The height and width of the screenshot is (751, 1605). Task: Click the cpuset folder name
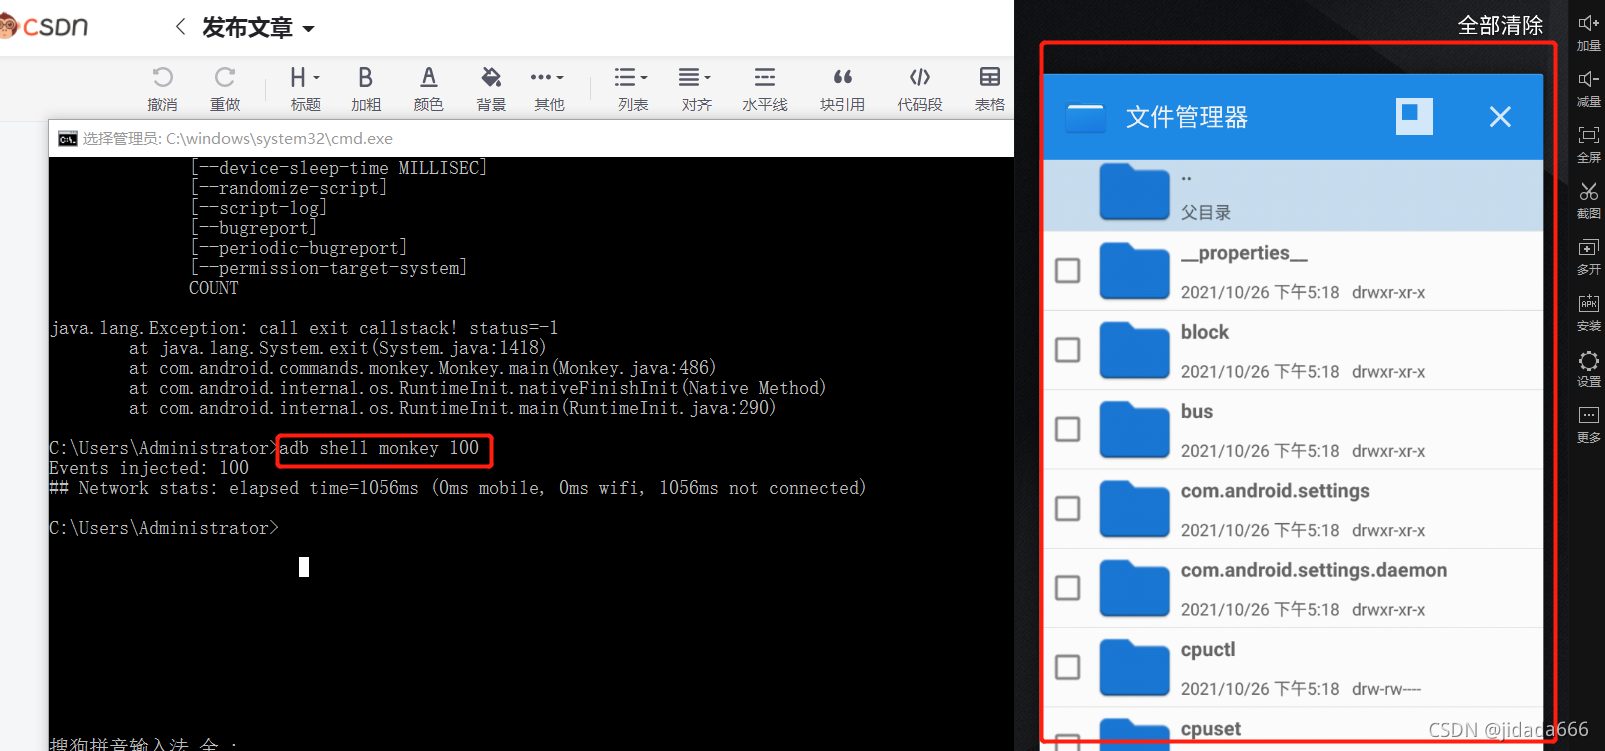[x=1211, y=729]
